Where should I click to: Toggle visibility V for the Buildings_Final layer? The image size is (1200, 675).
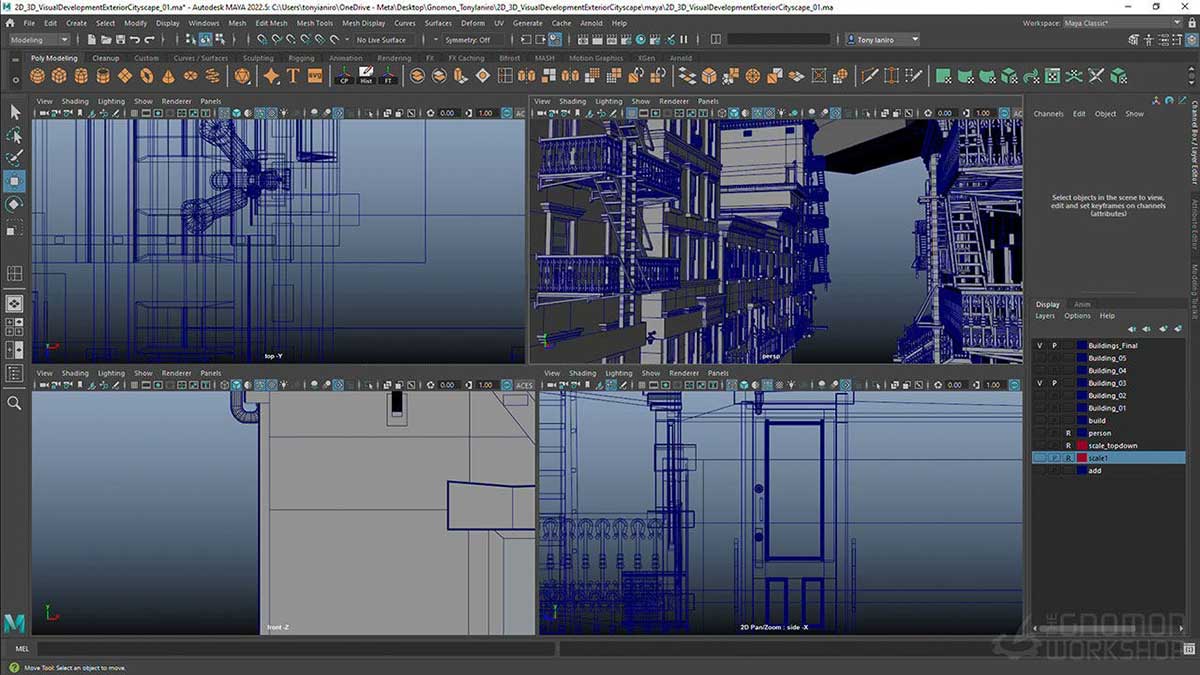[x=1039, y=345]
